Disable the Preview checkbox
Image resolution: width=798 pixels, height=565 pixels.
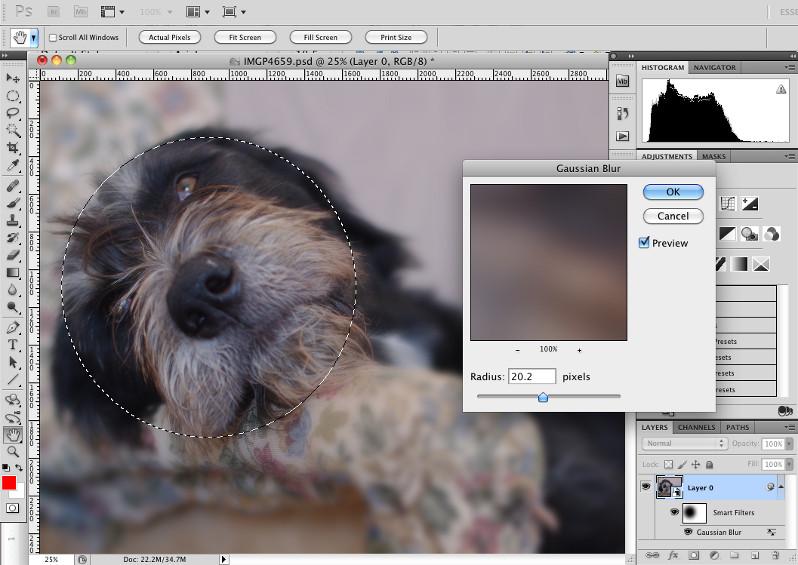[645, 242]
